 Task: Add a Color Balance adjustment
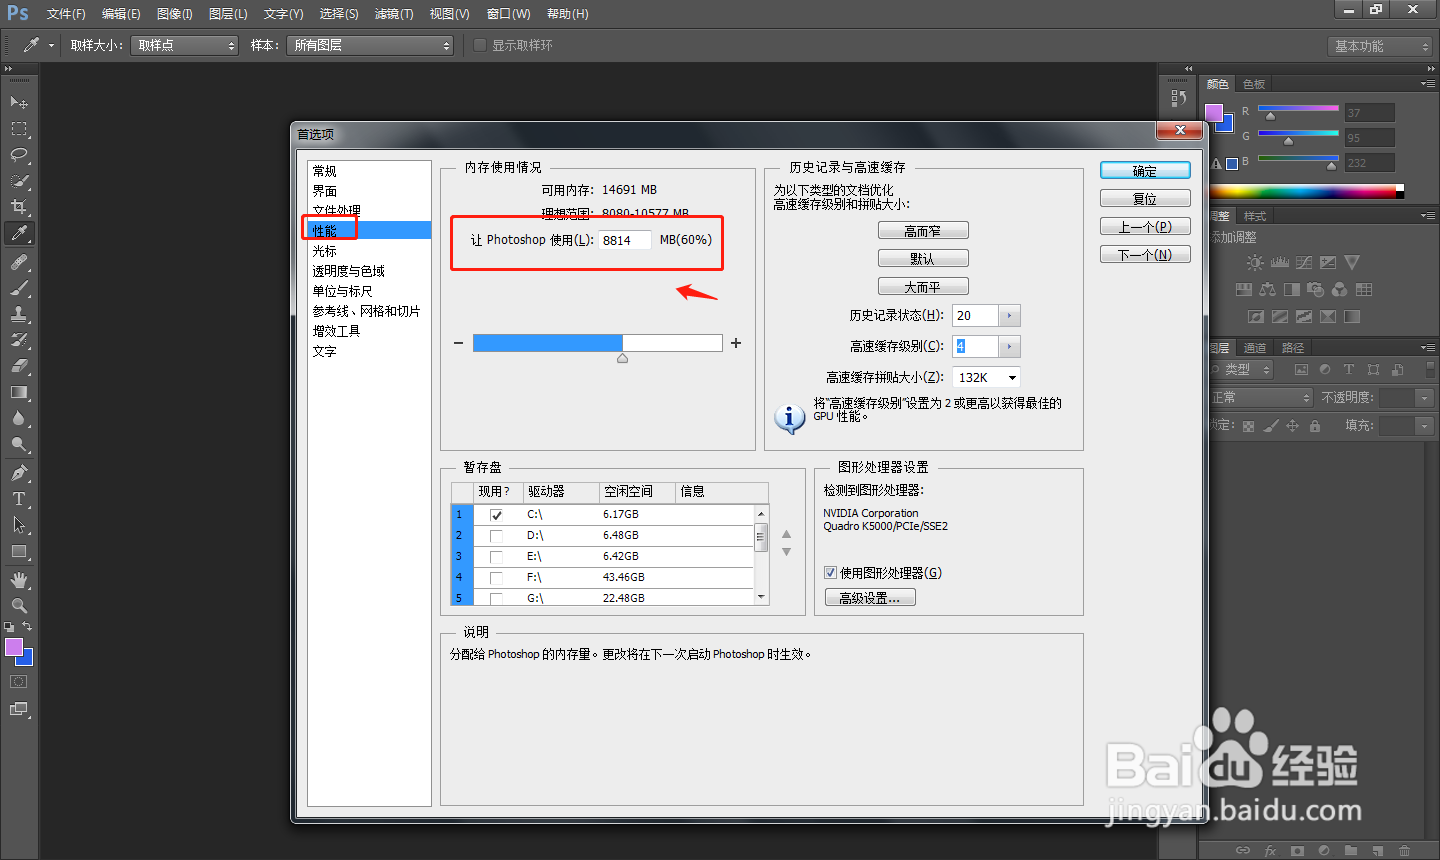coord(1268,289)
